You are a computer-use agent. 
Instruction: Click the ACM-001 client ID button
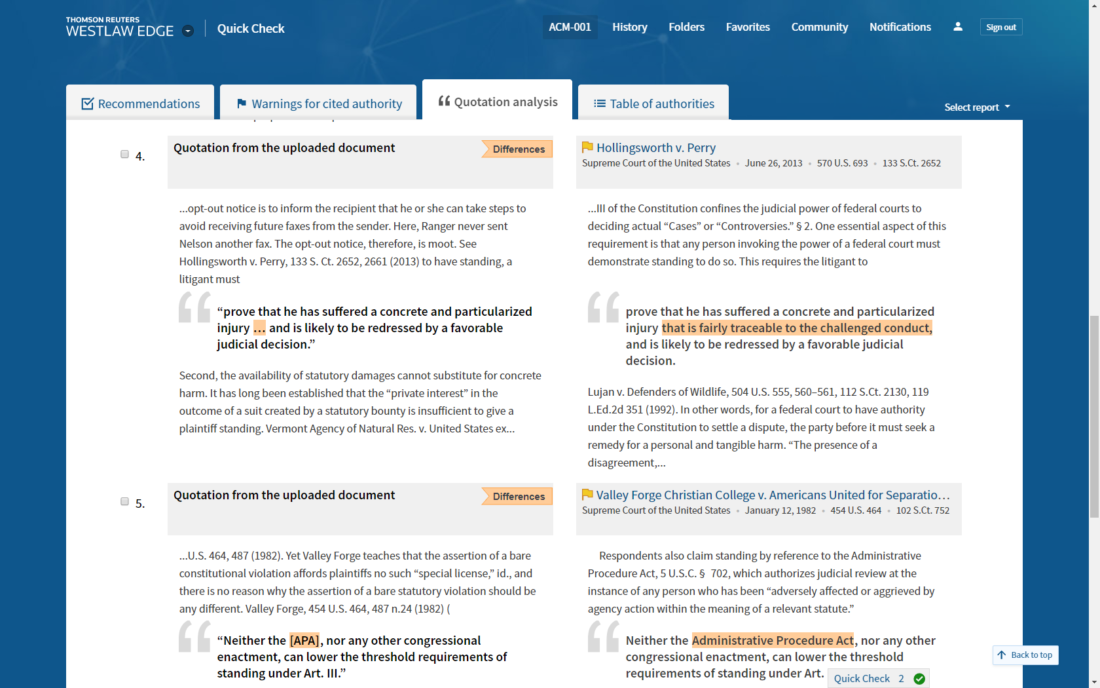tap(570, 27)
